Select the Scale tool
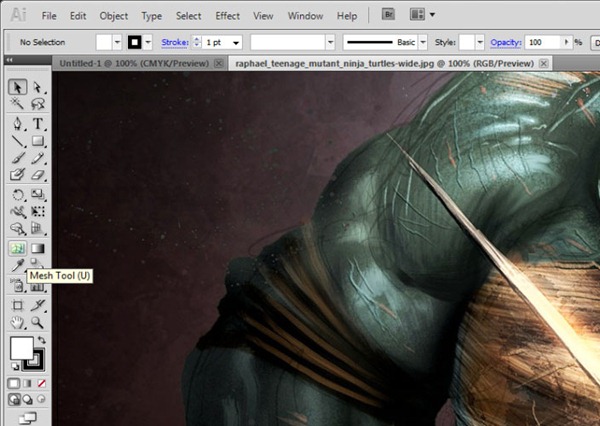The width and height of the screenshot is (600, 426). [x=38, y=194]
